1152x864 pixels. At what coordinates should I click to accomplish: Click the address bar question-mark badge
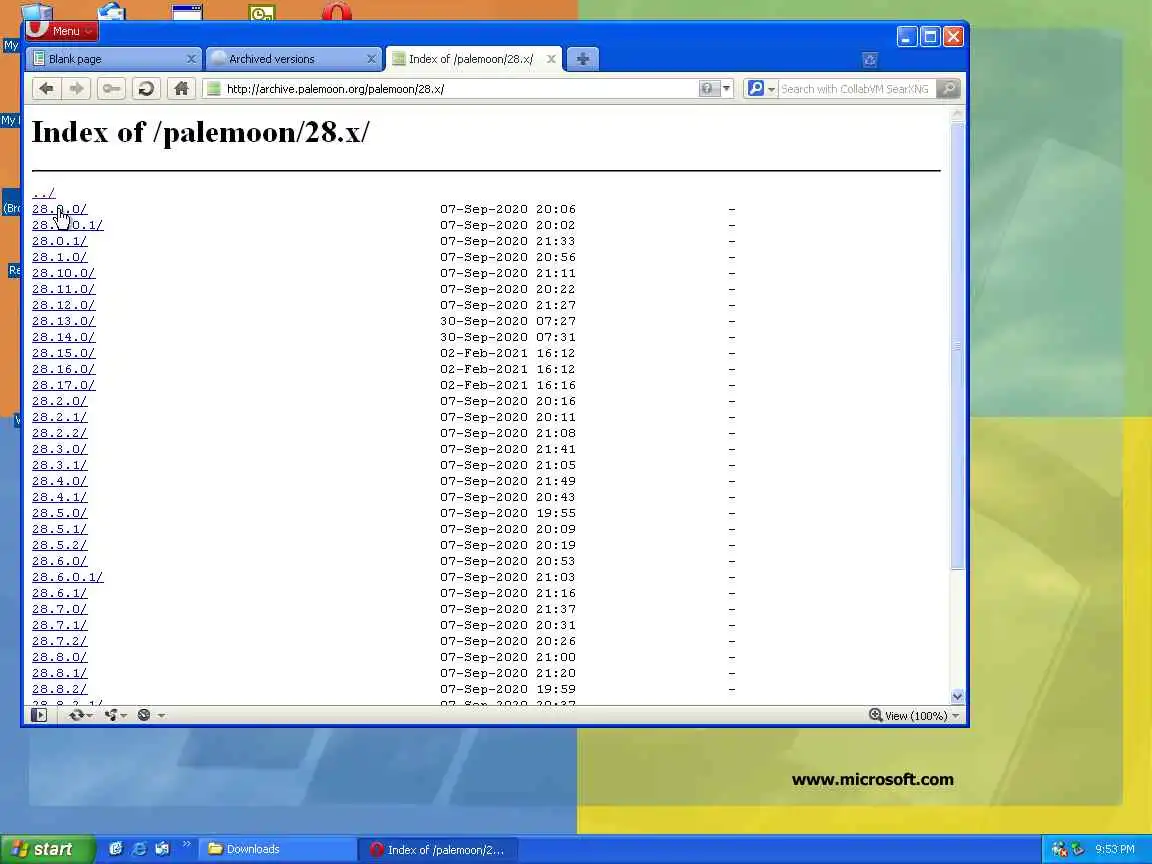[707, 89]
